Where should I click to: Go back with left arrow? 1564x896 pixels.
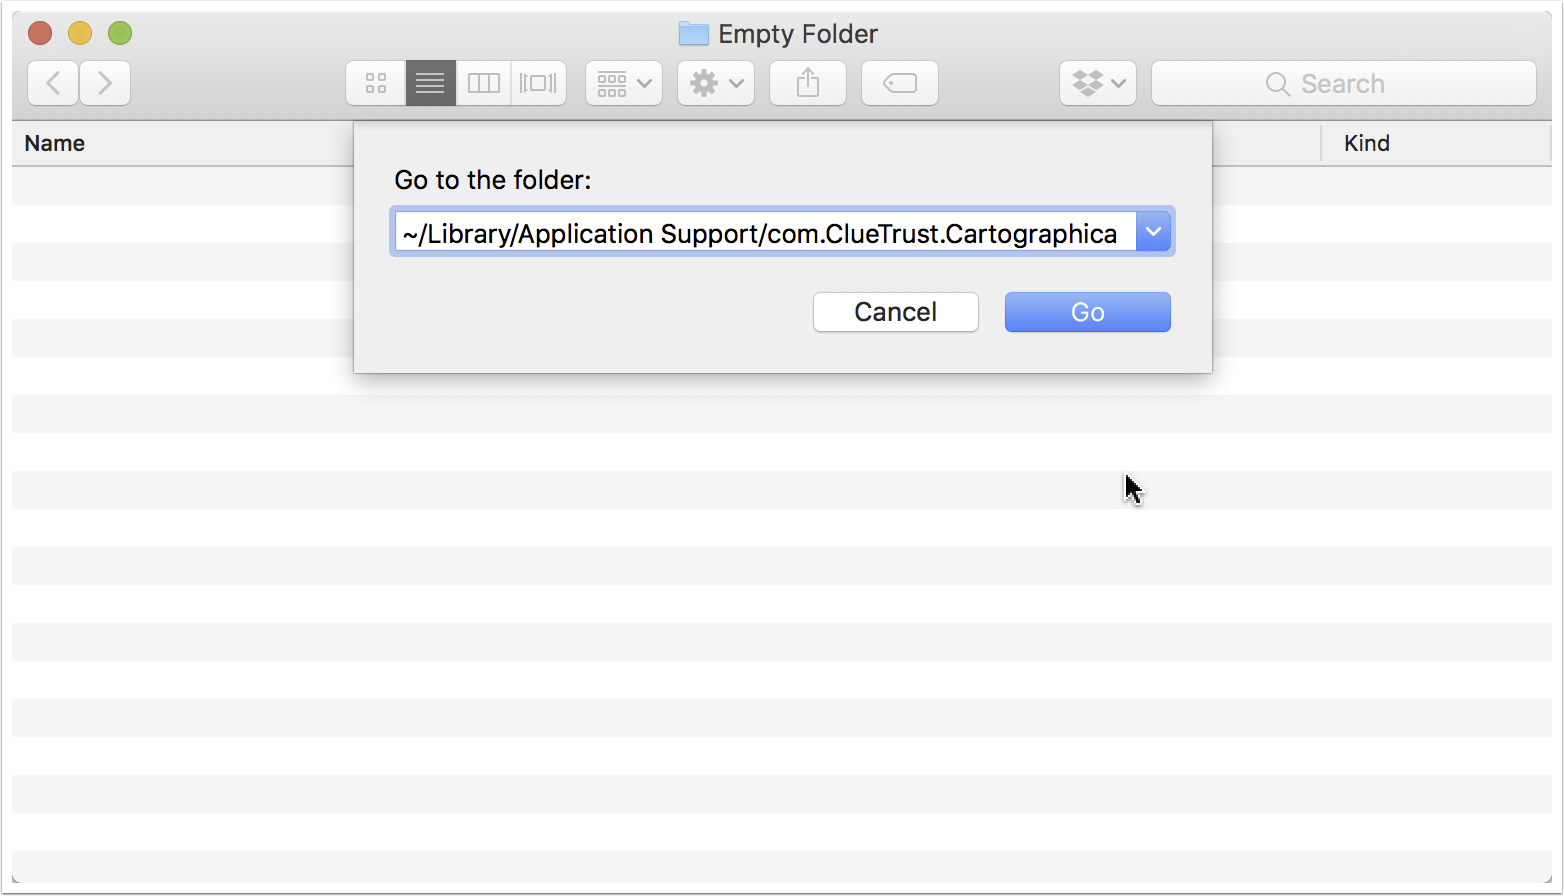tap(53, 83)
